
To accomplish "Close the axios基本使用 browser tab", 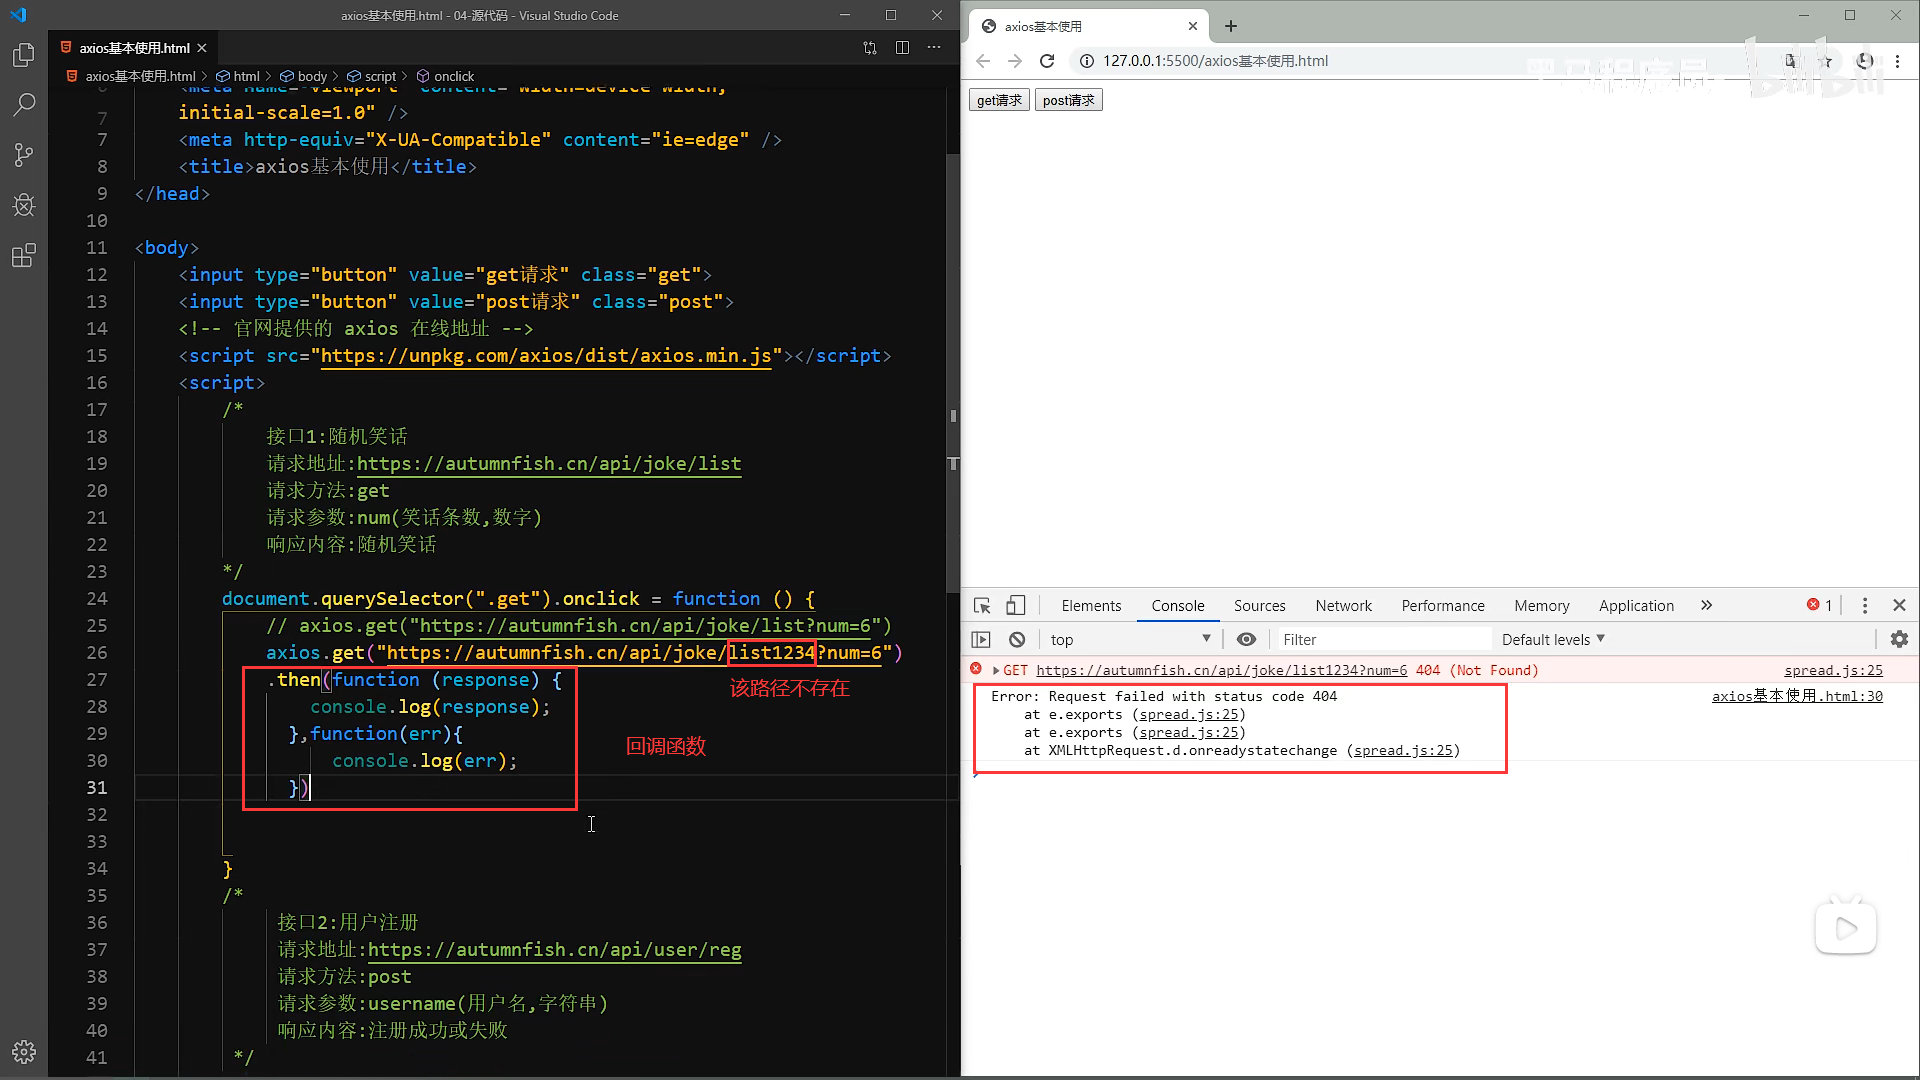I will tap(1193, 26).
